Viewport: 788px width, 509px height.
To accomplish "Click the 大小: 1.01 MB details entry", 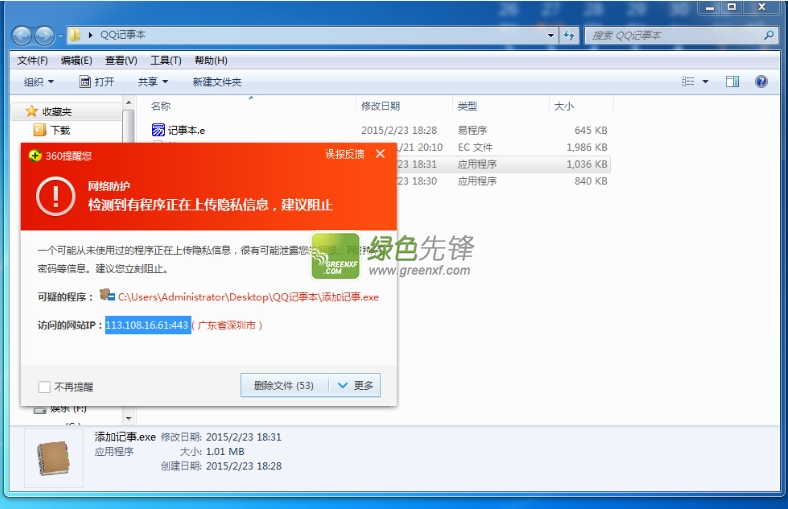I will coord(212,451).
